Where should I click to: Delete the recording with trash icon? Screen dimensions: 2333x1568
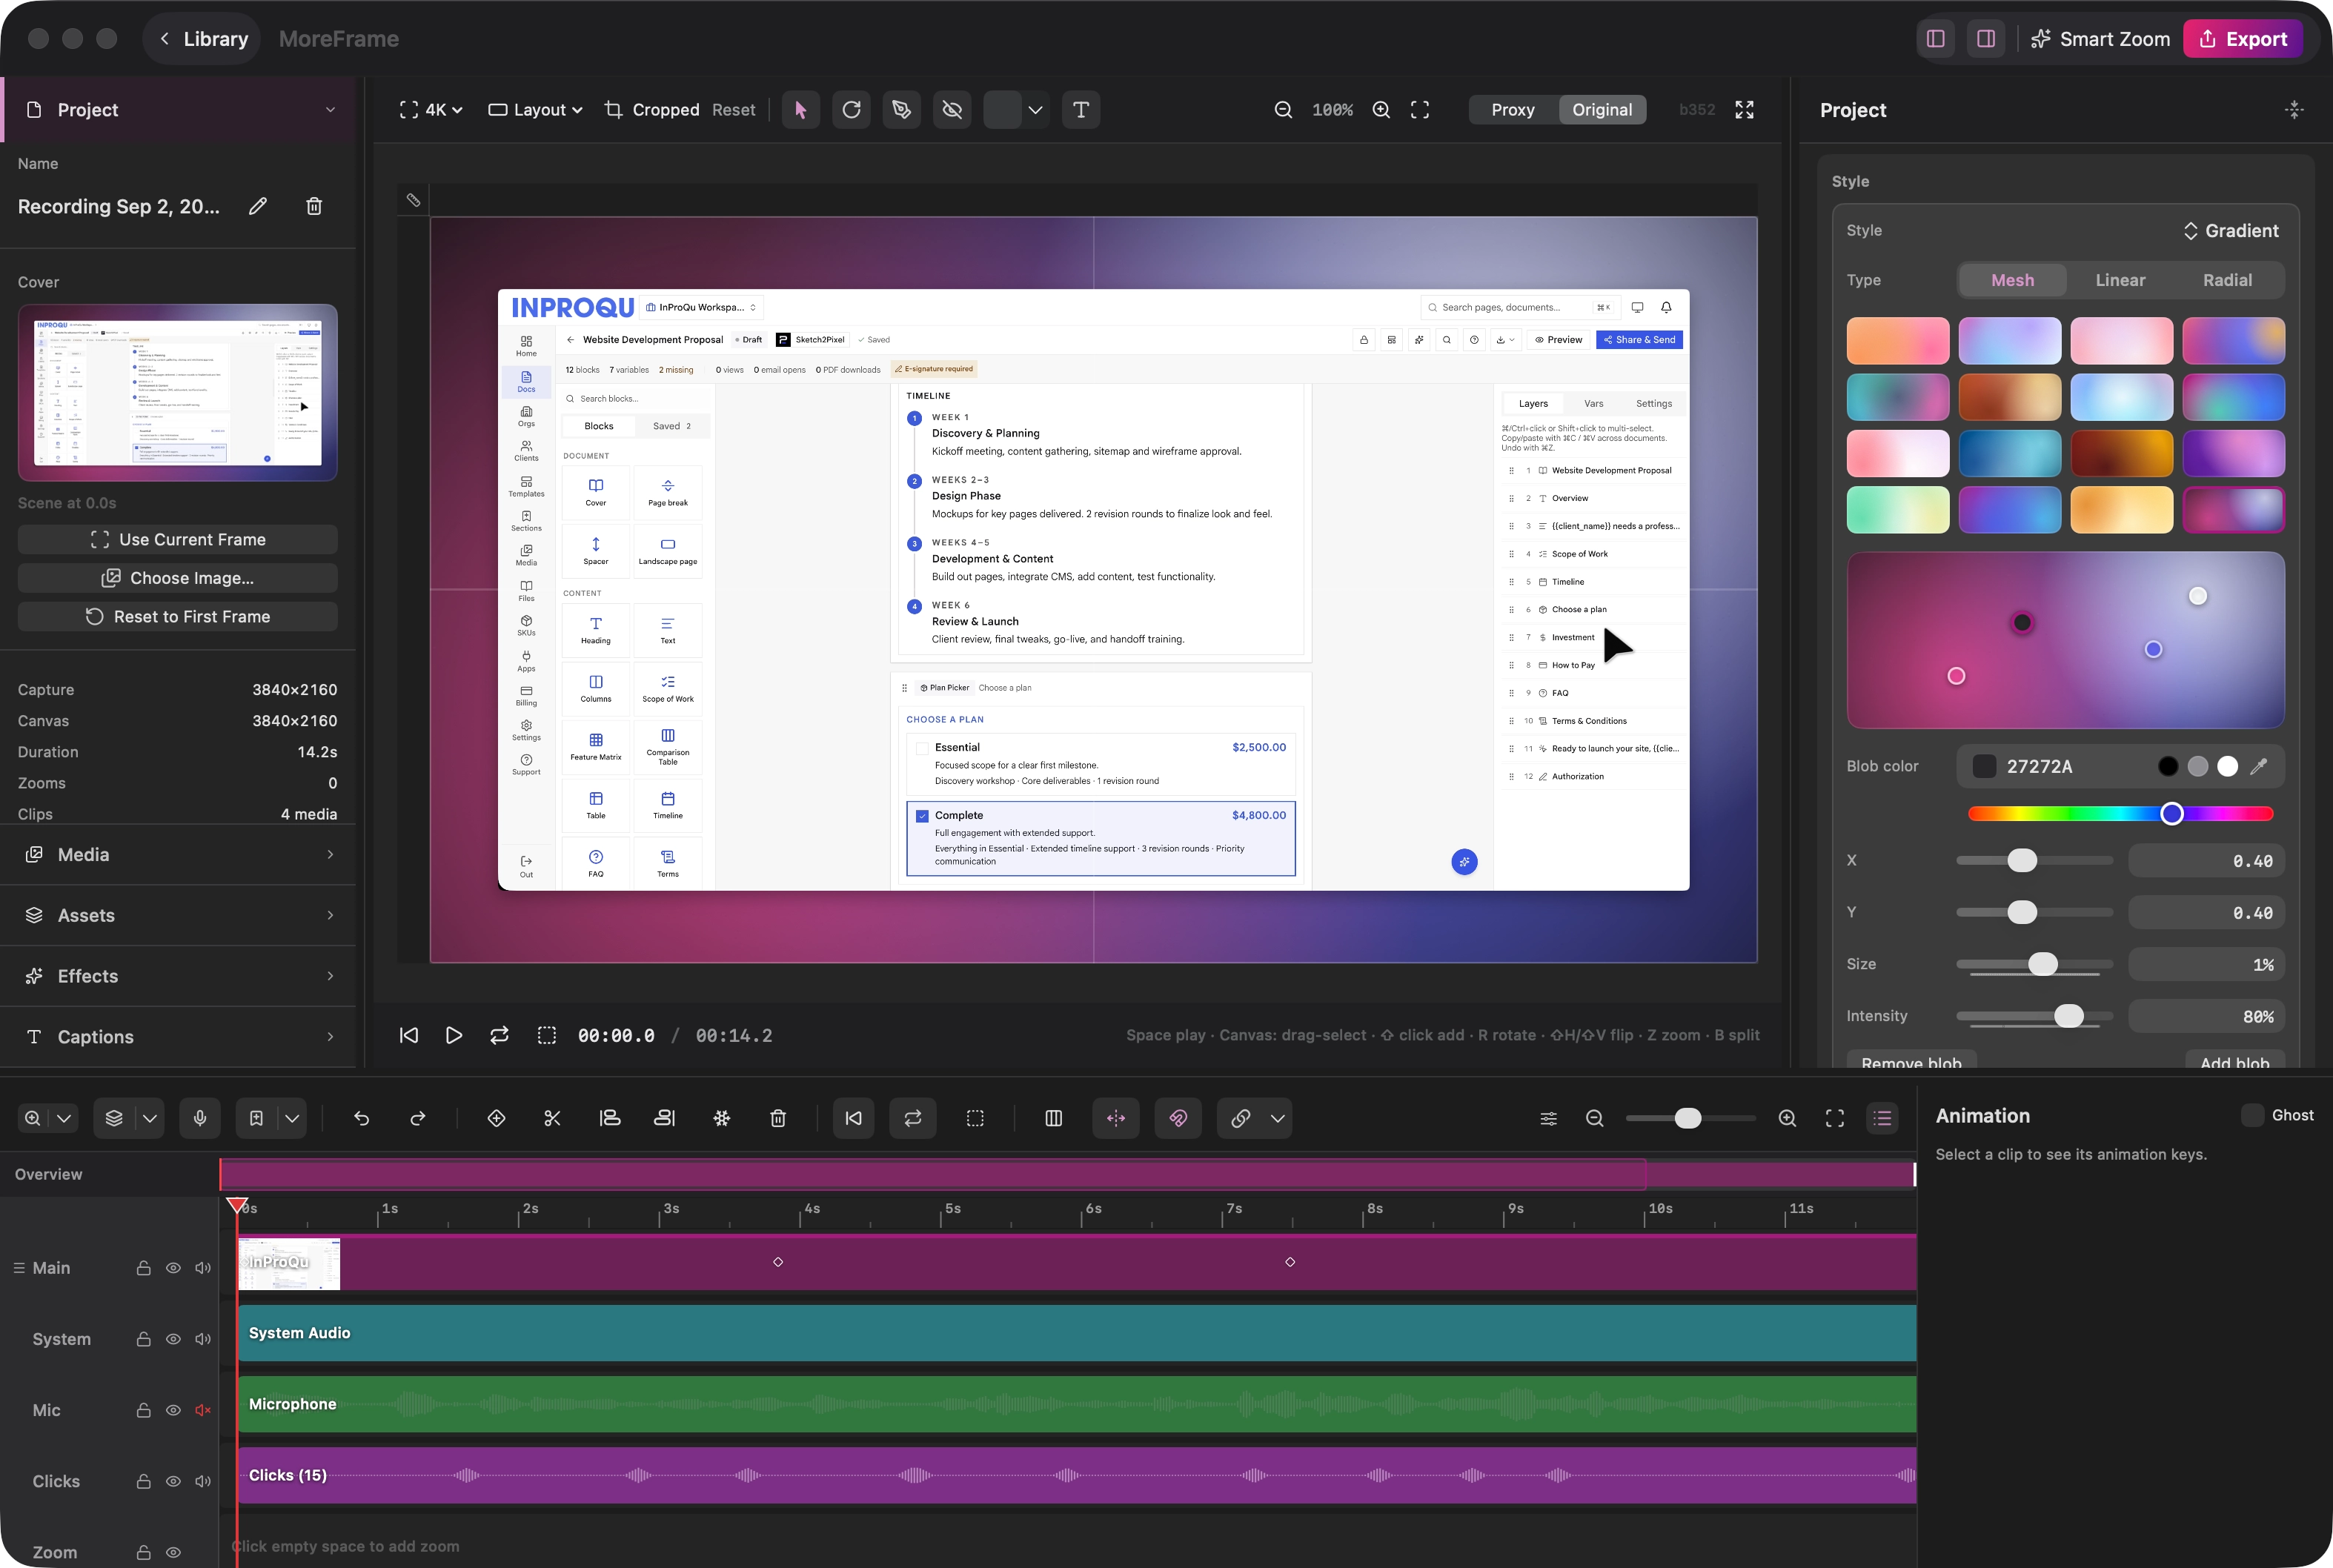[x=314, y=206]
